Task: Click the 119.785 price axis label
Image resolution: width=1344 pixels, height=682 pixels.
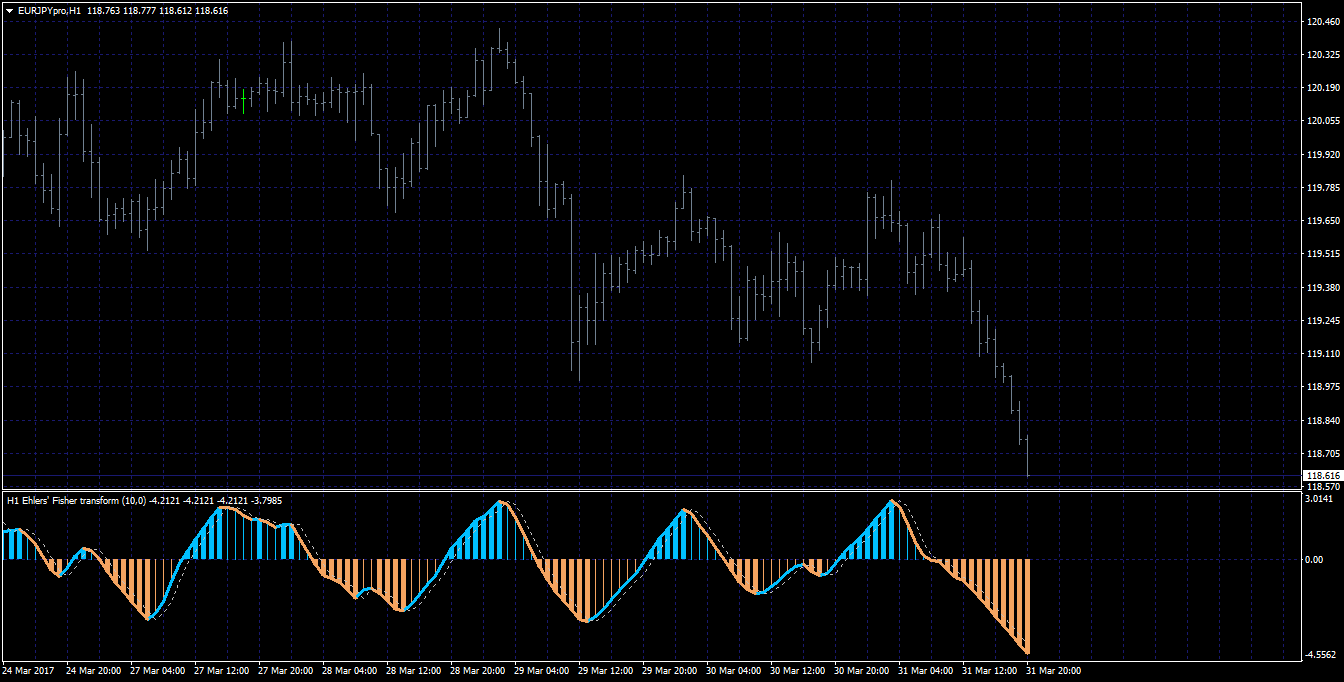Action: (x=1323, y=188)
